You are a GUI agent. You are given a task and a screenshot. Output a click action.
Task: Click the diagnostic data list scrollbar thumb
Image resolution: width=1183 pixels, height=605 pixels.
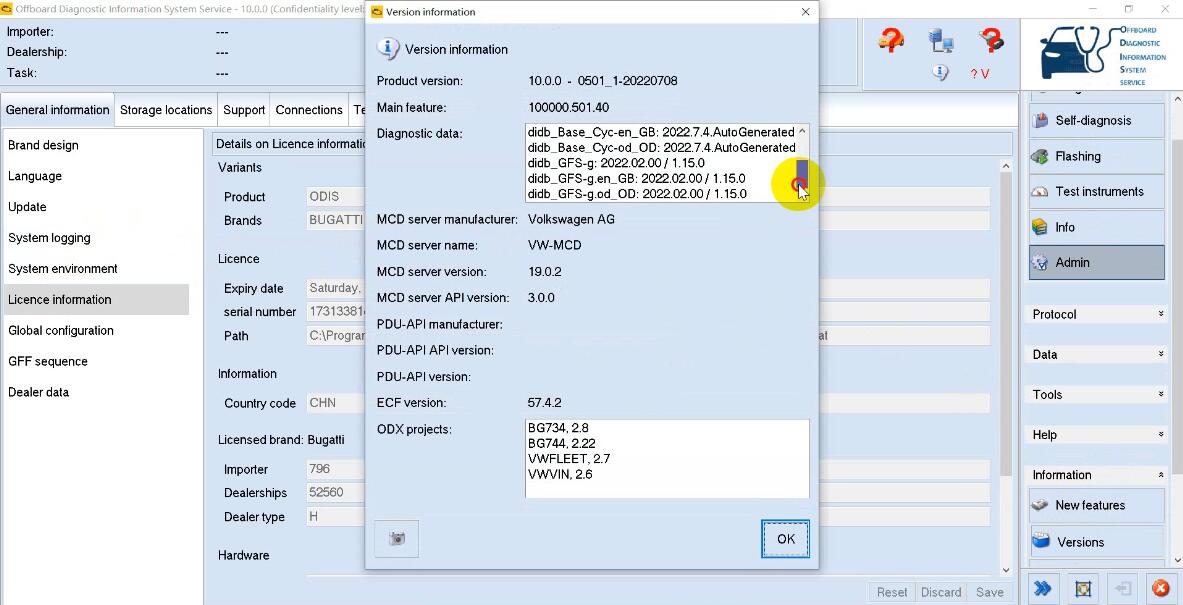point(802,173)
